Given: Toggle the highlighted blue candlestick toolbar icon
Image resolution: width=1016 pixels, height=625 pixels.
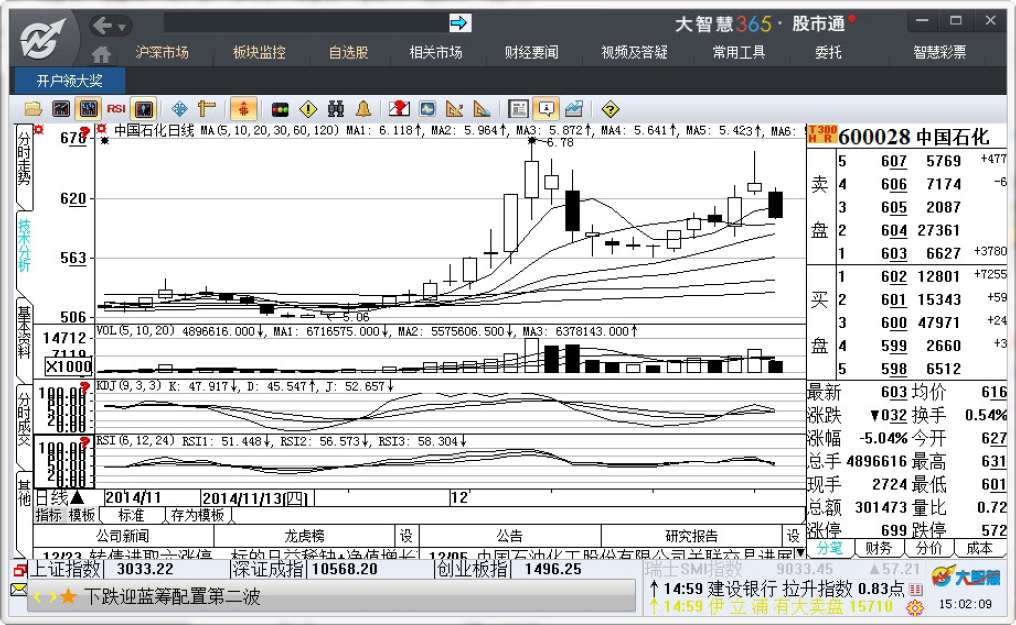Looking at the screenshot, I should 144,109.
